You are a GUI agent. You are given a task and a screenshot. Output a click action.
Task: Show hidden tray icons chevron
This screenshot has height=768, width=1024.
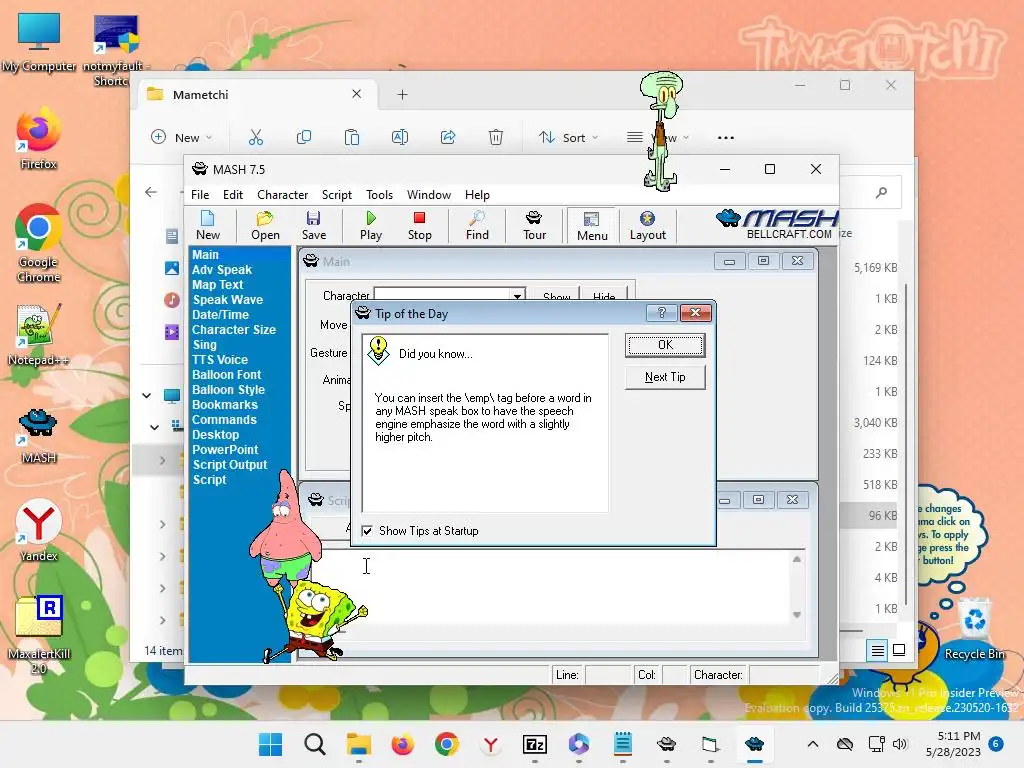coord(812,744)
